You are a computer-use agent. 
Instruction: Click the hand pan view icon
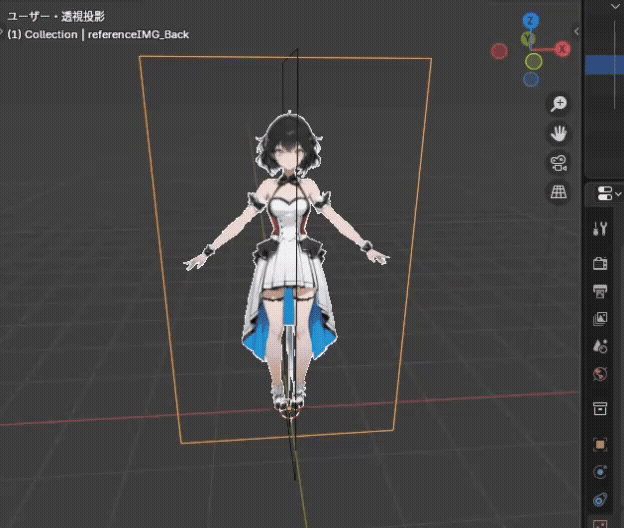click(x=559, y=133)
